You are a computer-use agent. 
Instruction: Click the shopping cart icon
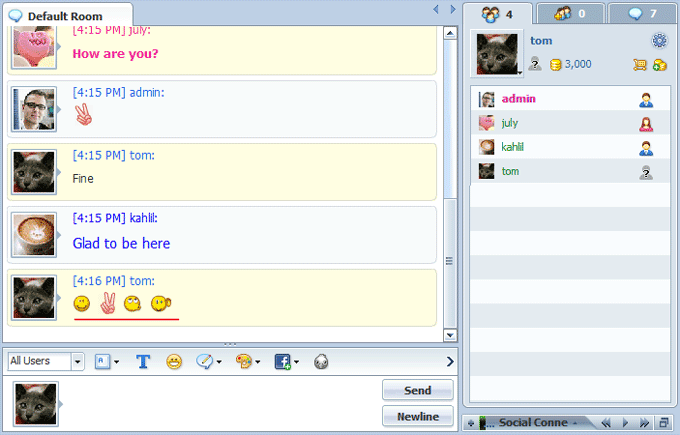point(639,64)
